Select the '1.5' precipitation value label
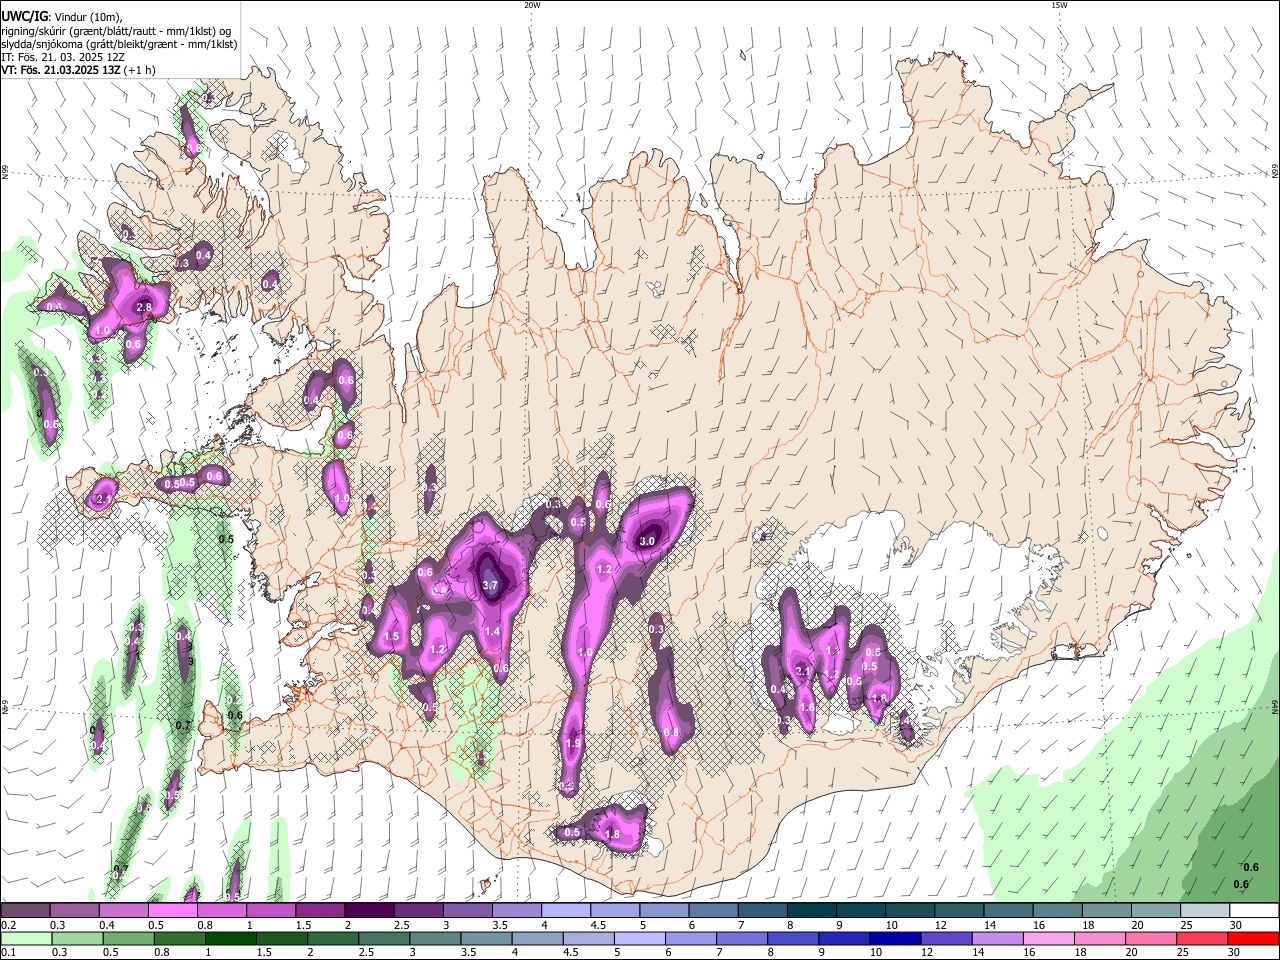This screenshot has height=960, width=1280. (x=391, y=636)
